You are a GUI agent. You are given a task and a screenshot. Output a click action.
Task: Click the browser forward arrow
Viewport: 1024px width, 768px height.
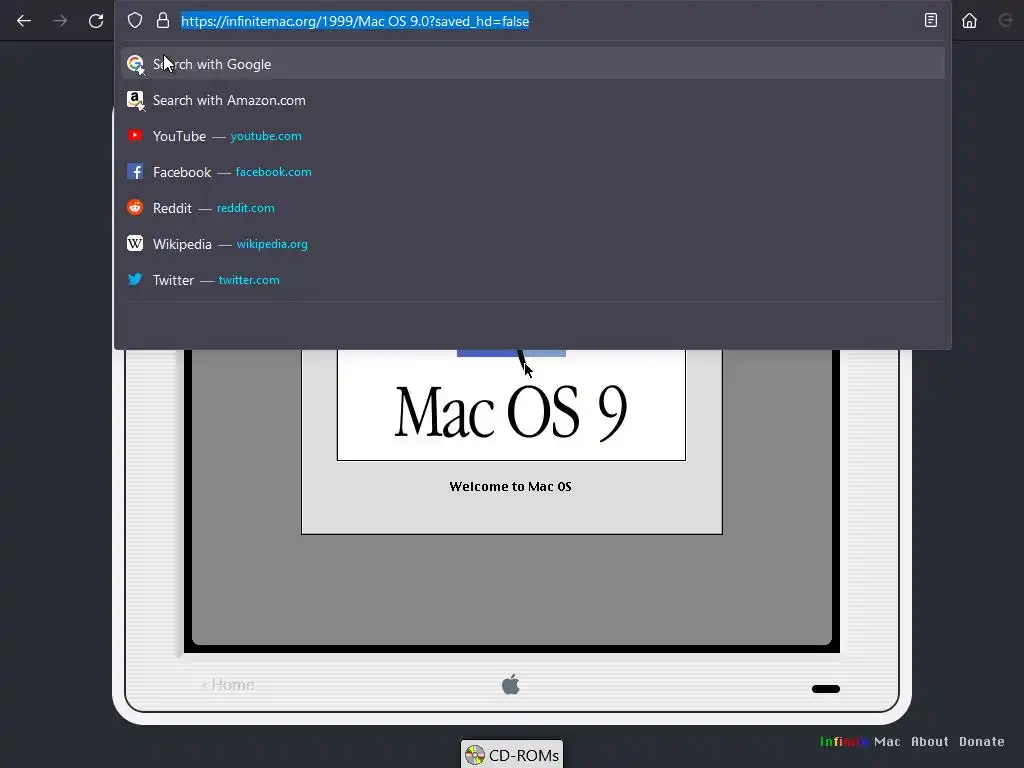60,21
